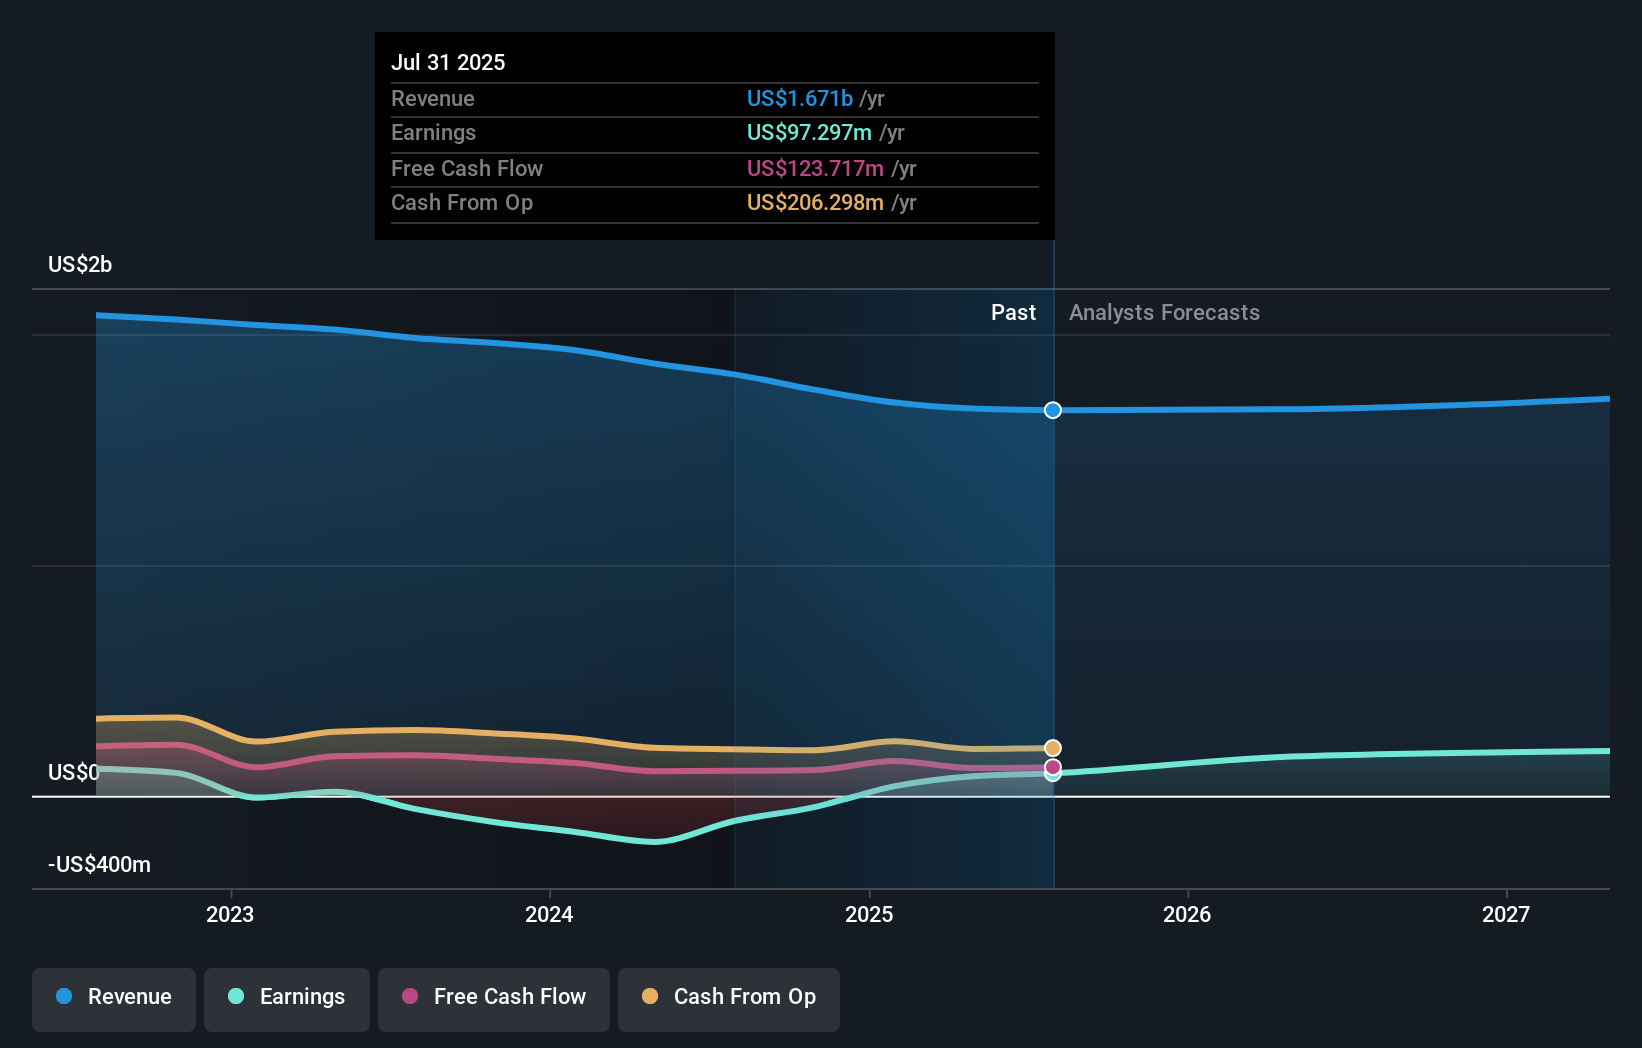The image size is (1642, 1048).
Task: Click the 2024 x-axis label
Action: [549, 915]
